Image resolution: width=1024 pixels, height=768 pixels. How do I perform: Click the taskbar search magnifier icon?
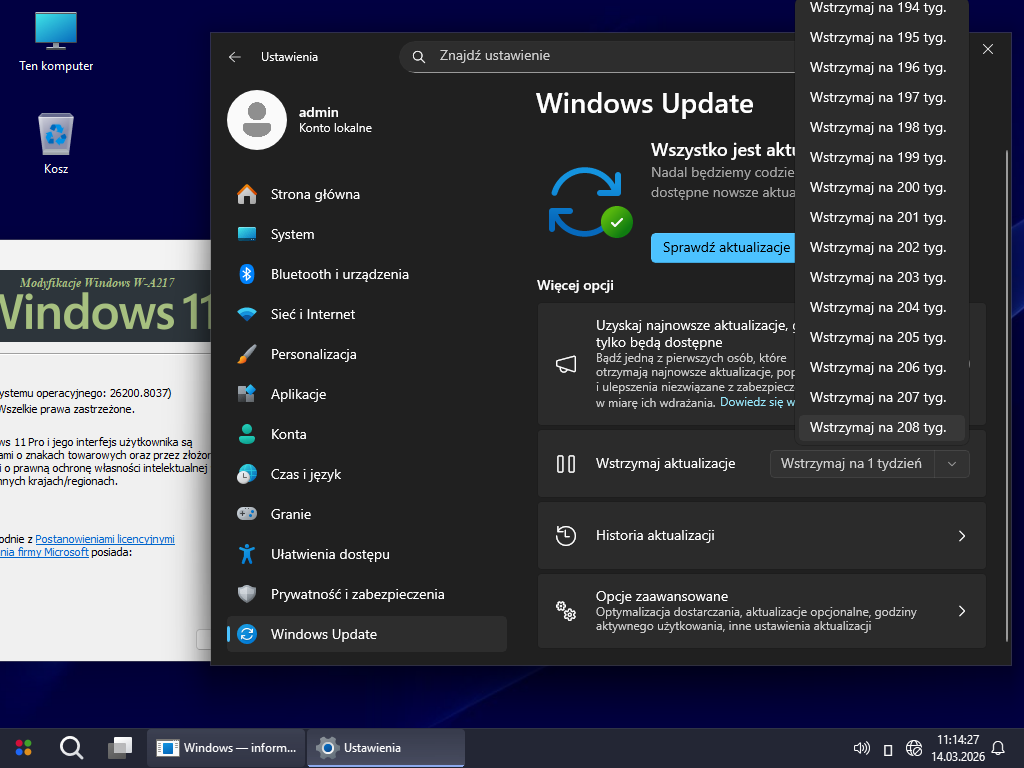coord(71,747)
